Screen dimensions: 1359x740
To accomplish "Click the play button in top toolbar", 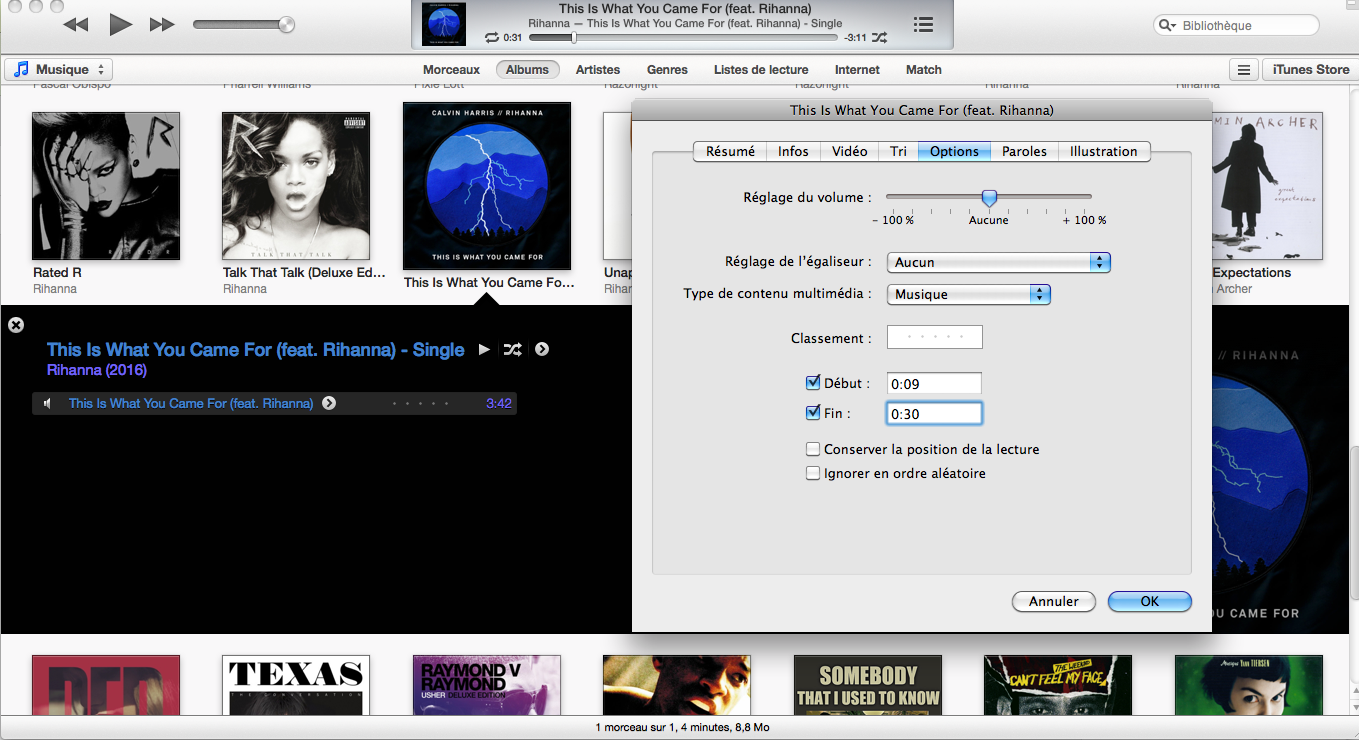I will click(120, 24).
